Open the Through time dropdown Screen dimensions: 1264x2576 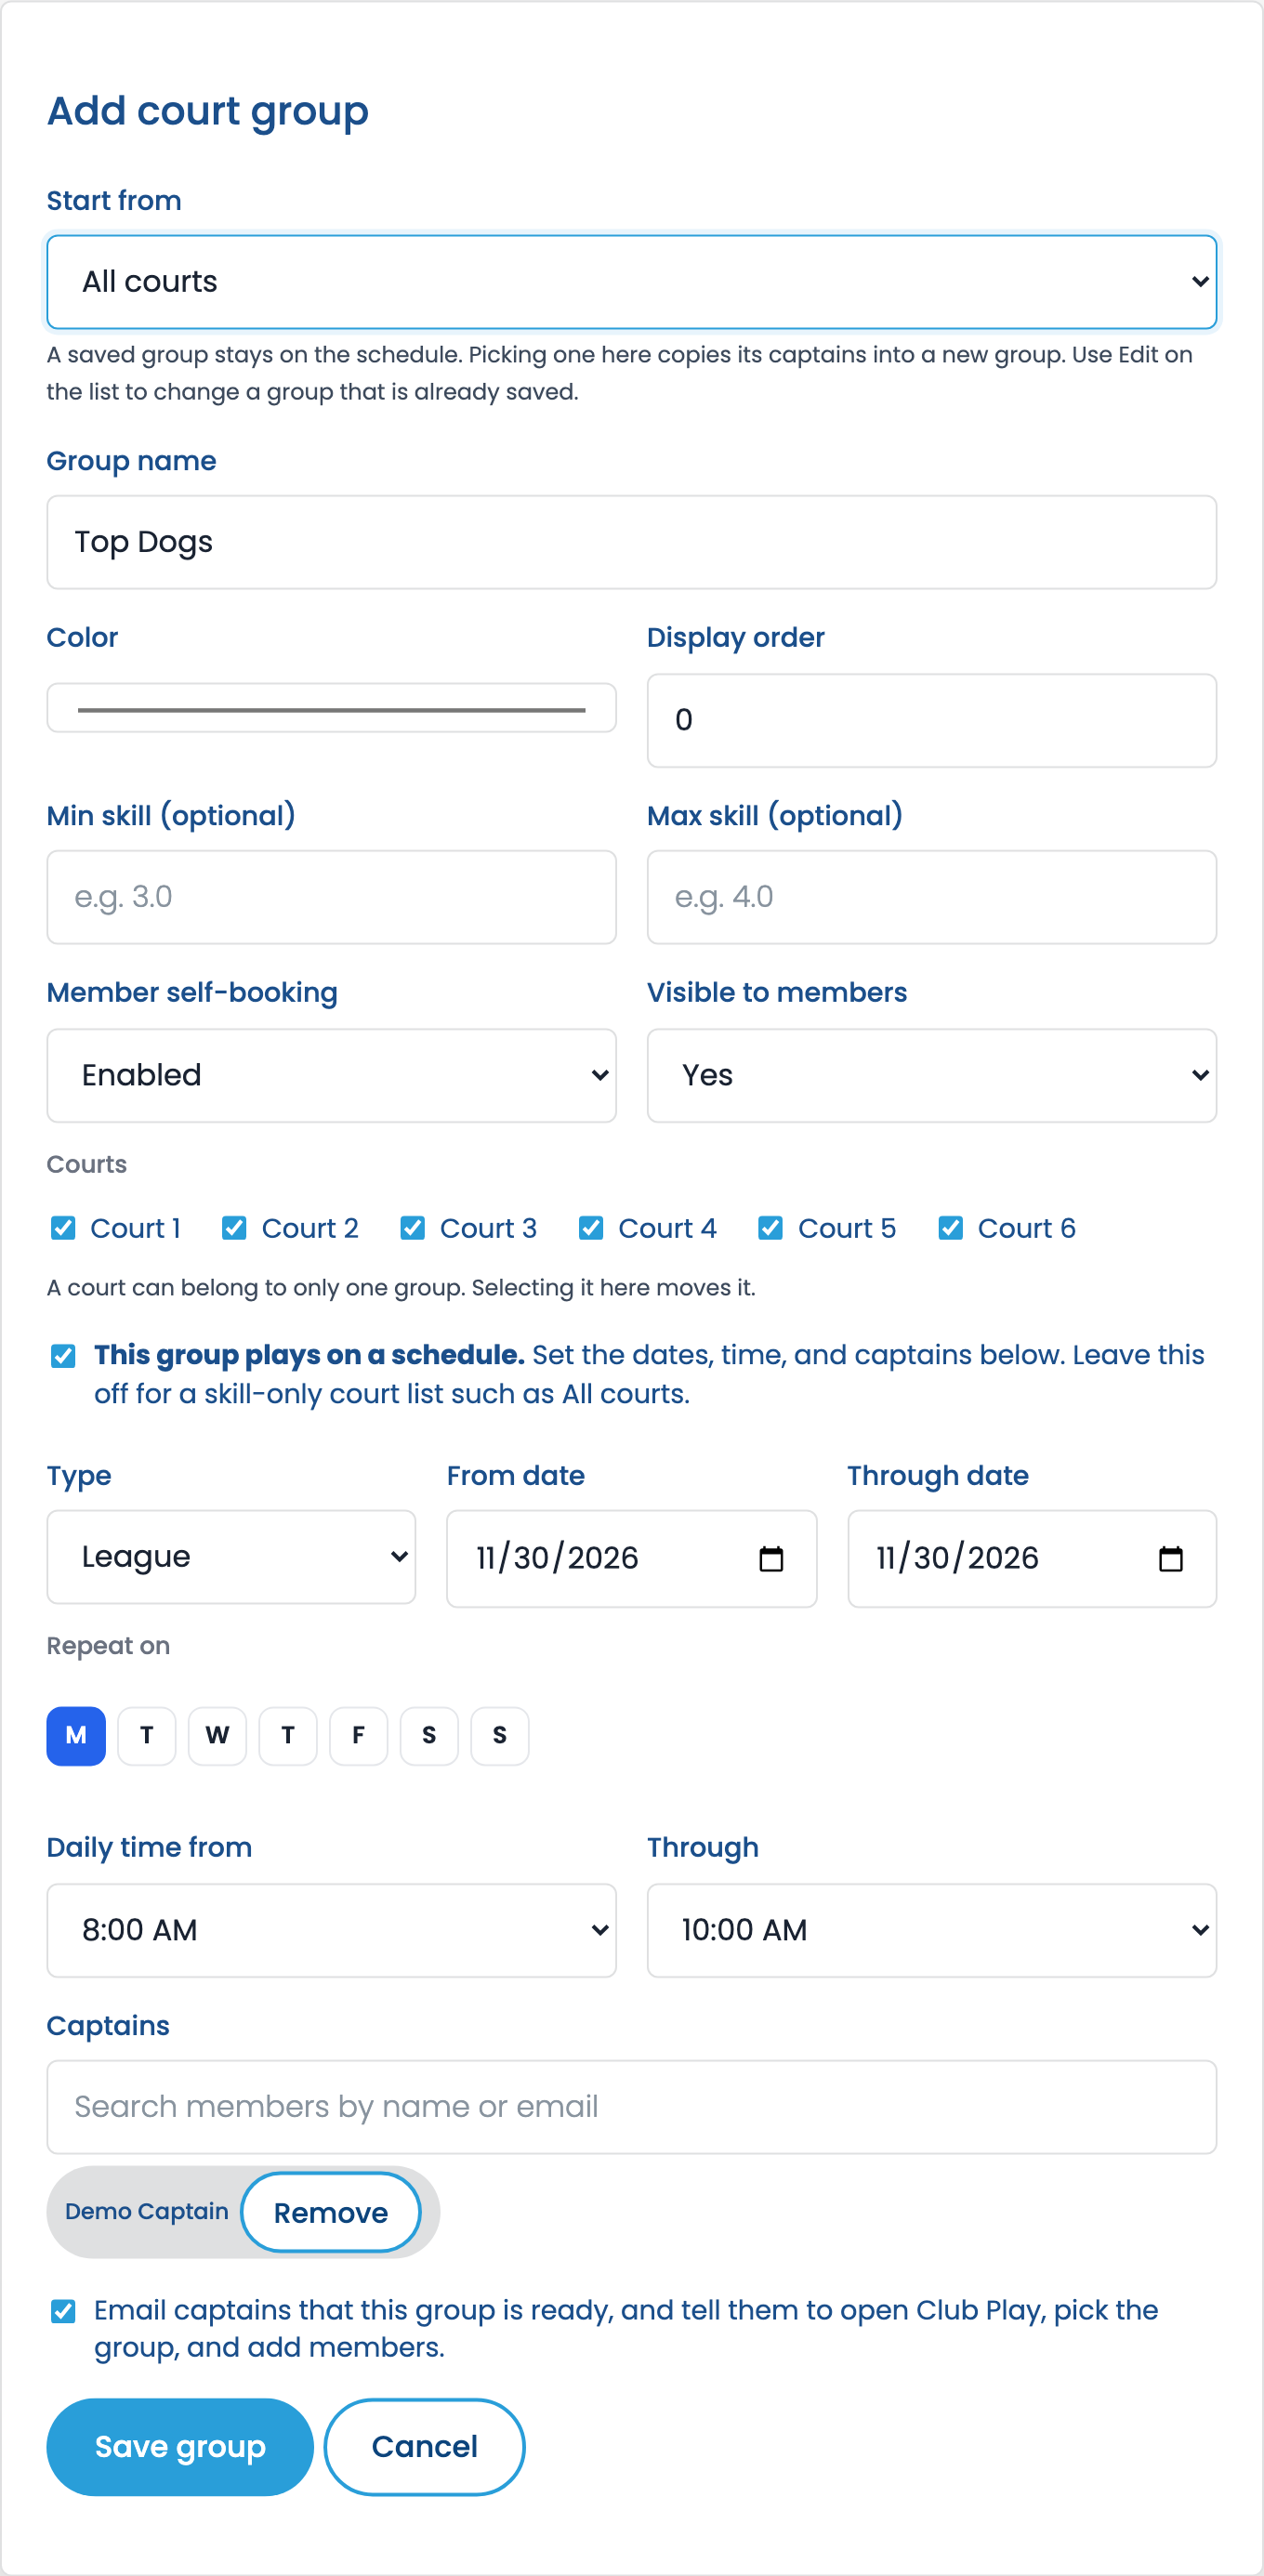(932, 1930)
